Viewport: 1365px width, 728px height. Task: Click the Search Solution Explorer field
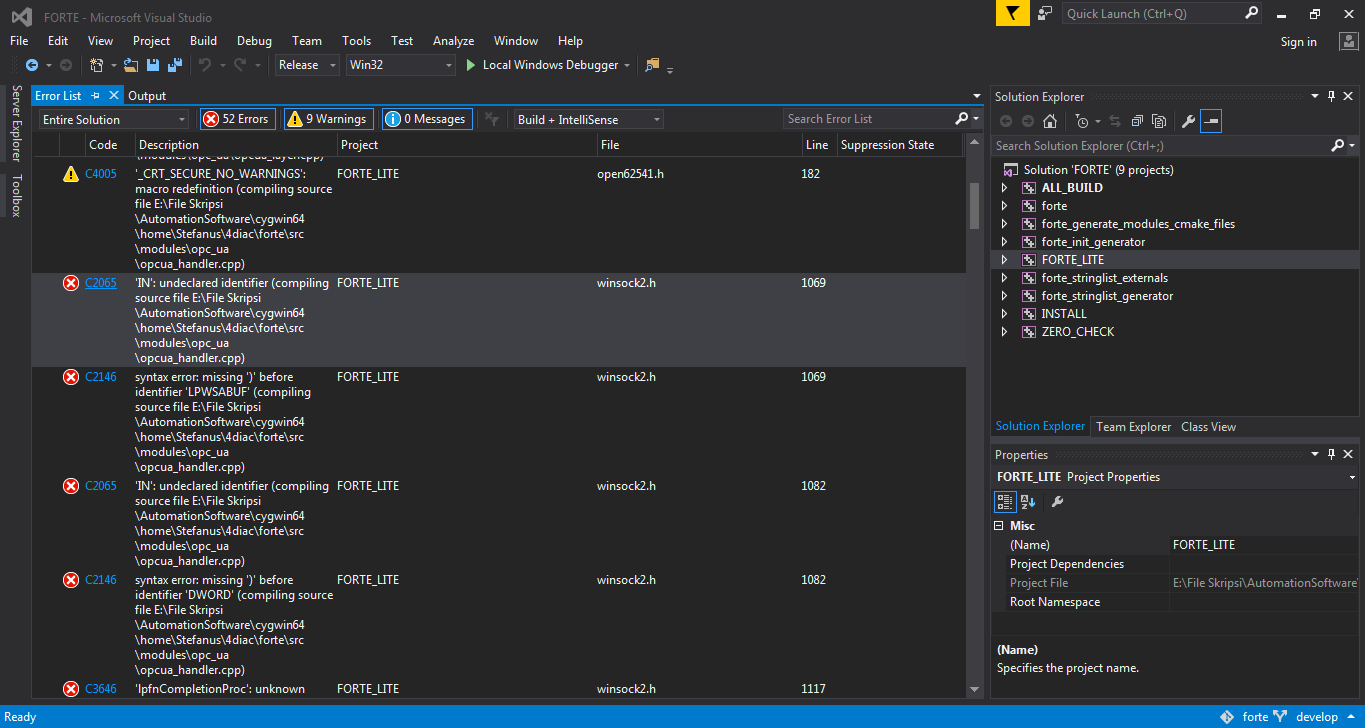pos(1160,146)
